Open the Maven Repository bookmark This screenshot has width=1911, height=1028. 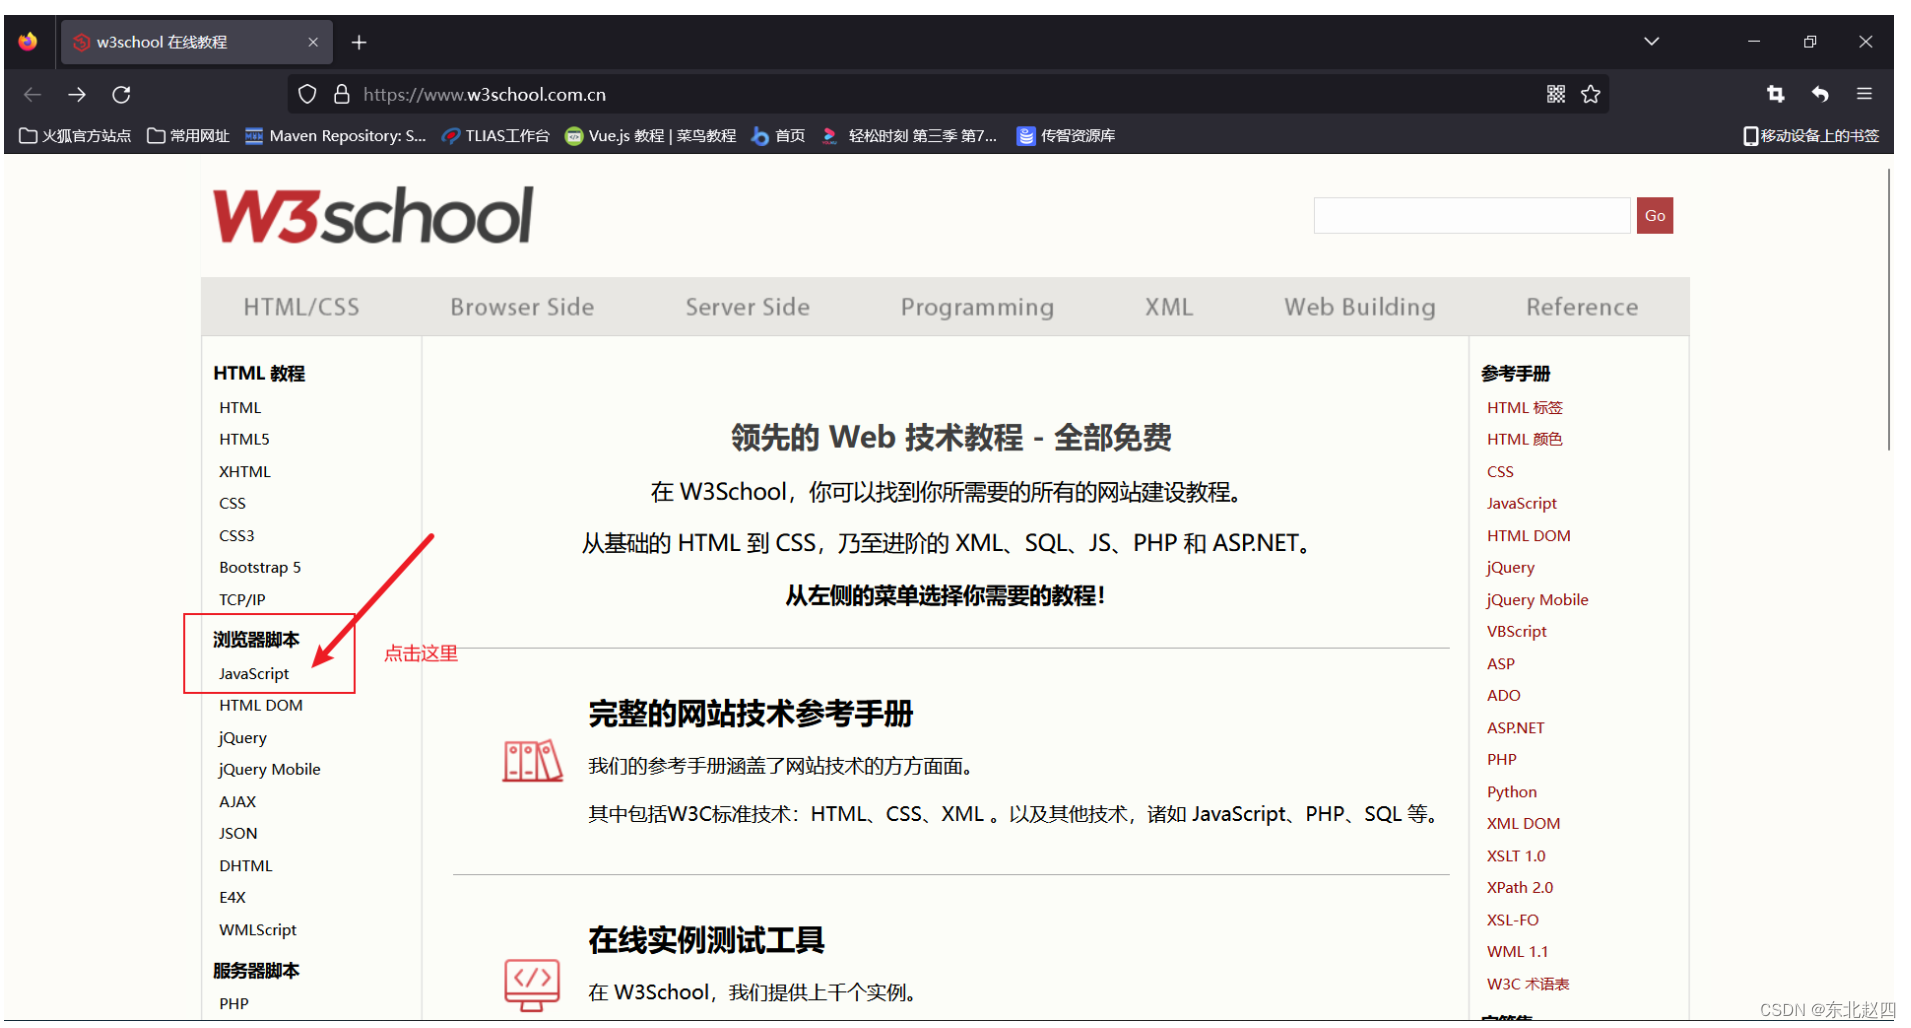[x=336, y=136]
